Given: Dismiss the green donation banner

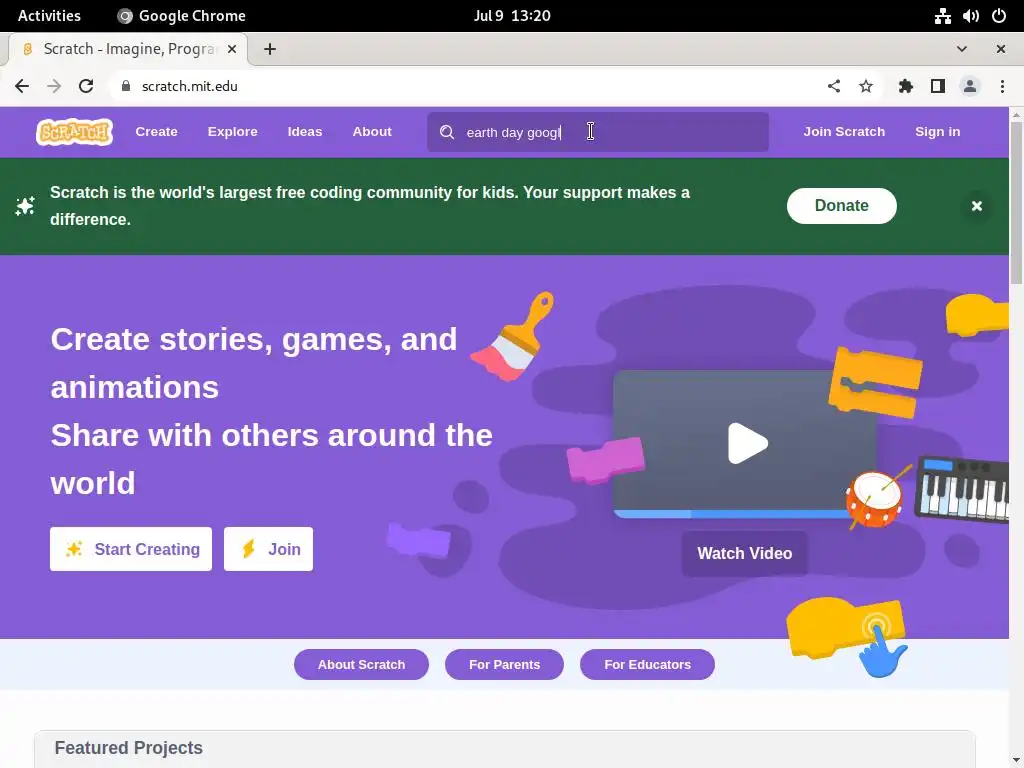Looking at the screenshot, I should point(977,206).
